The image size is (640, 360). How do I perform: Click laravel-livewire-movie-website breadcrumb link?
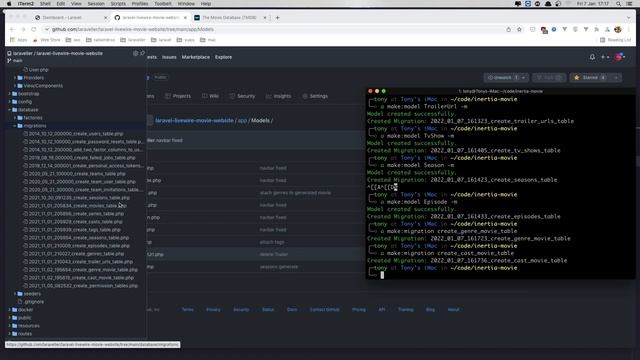[194, 121]
